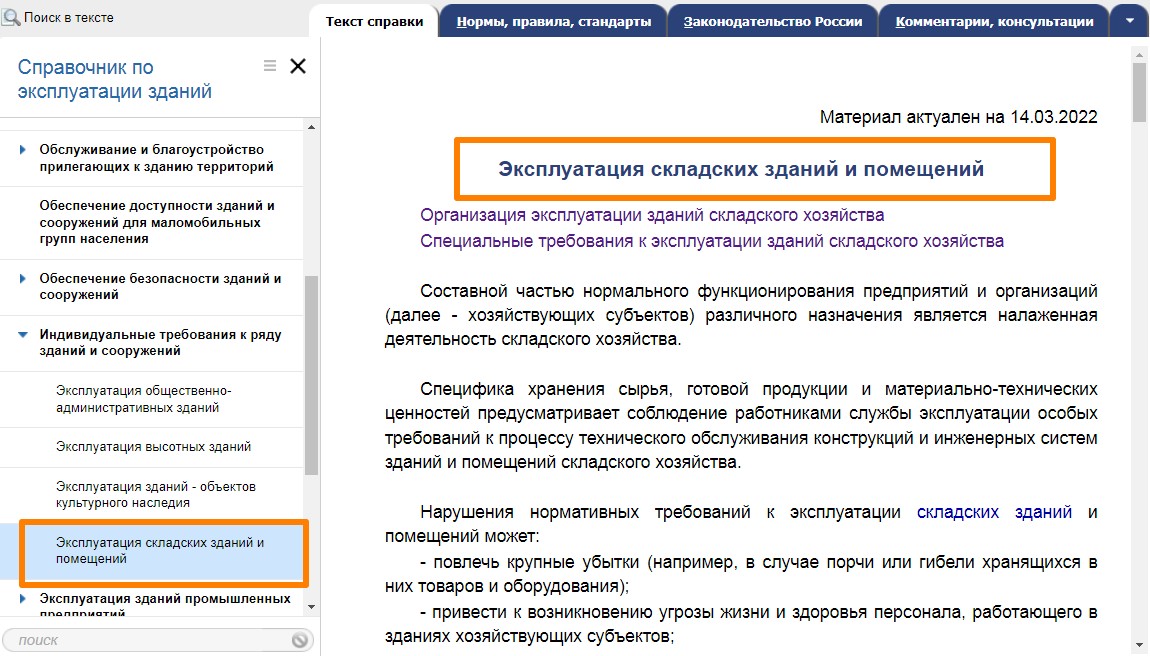Click the sidebar scroll up arrow
This screenshot has width=1150, height=656.
(x=311, y=127)
